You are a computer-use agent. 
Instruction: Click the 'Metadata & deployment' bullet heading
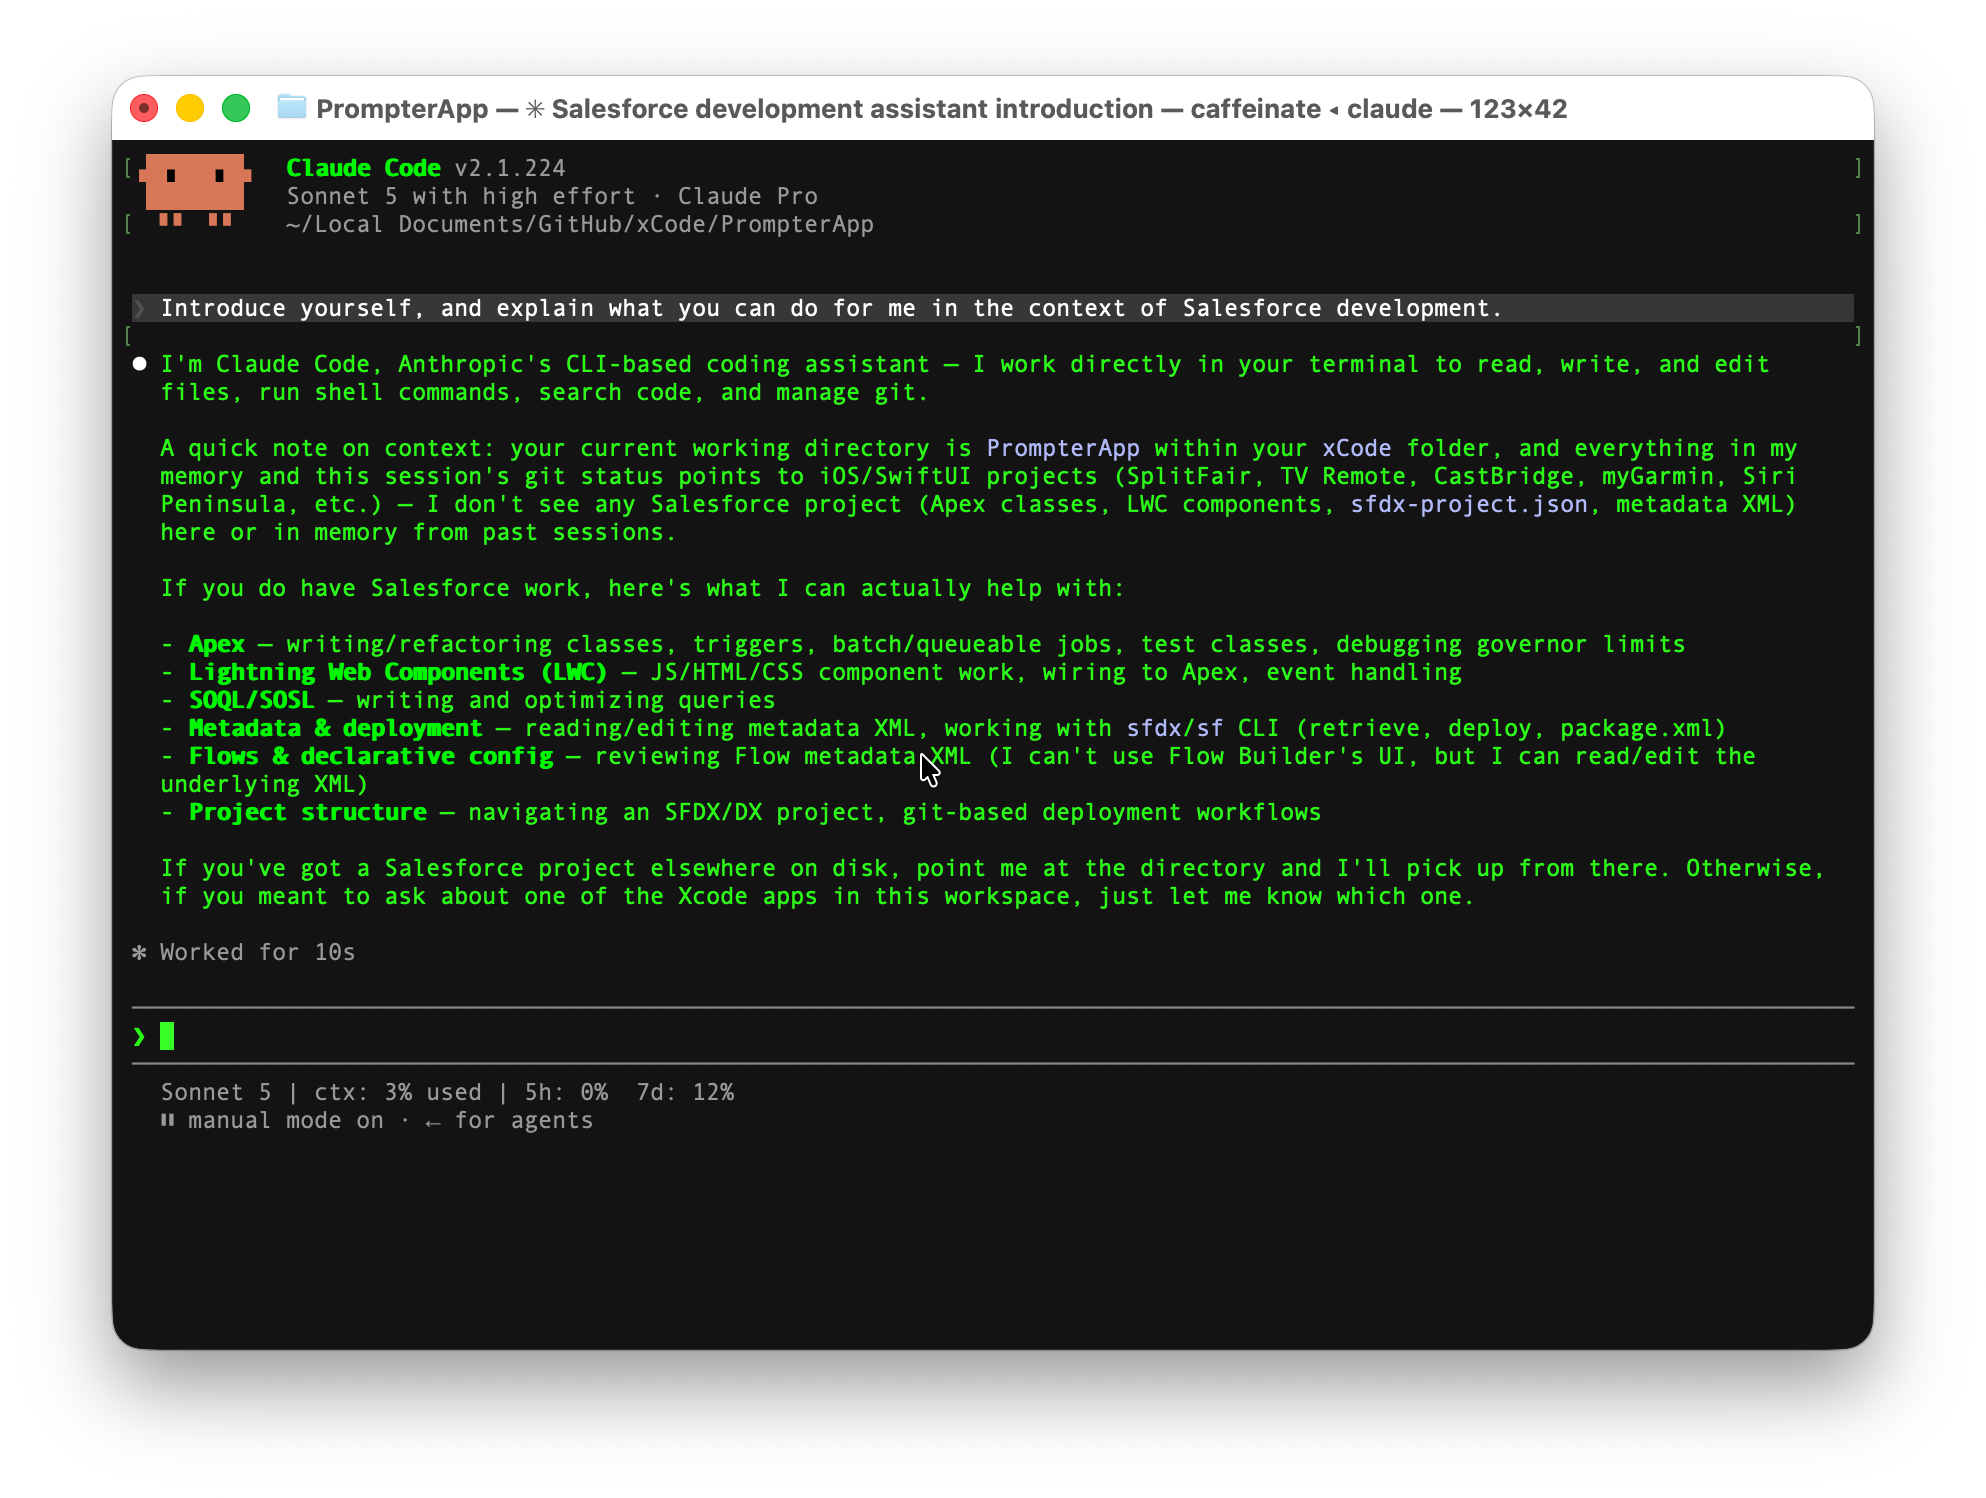pos(335,728)
